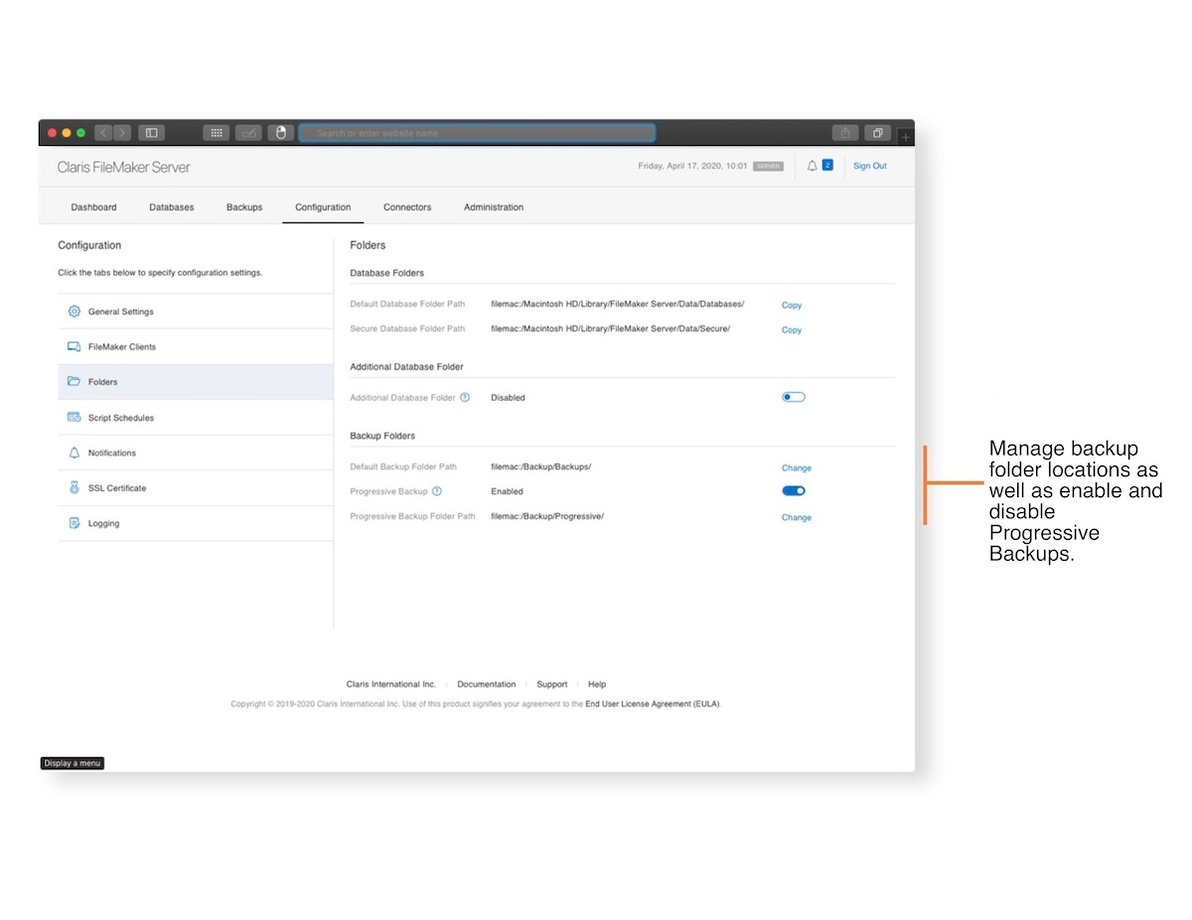The height and width of the screenshot is (920, 1192).
Task: Switch to the Dashboard tab
Action: coord(94,207)
